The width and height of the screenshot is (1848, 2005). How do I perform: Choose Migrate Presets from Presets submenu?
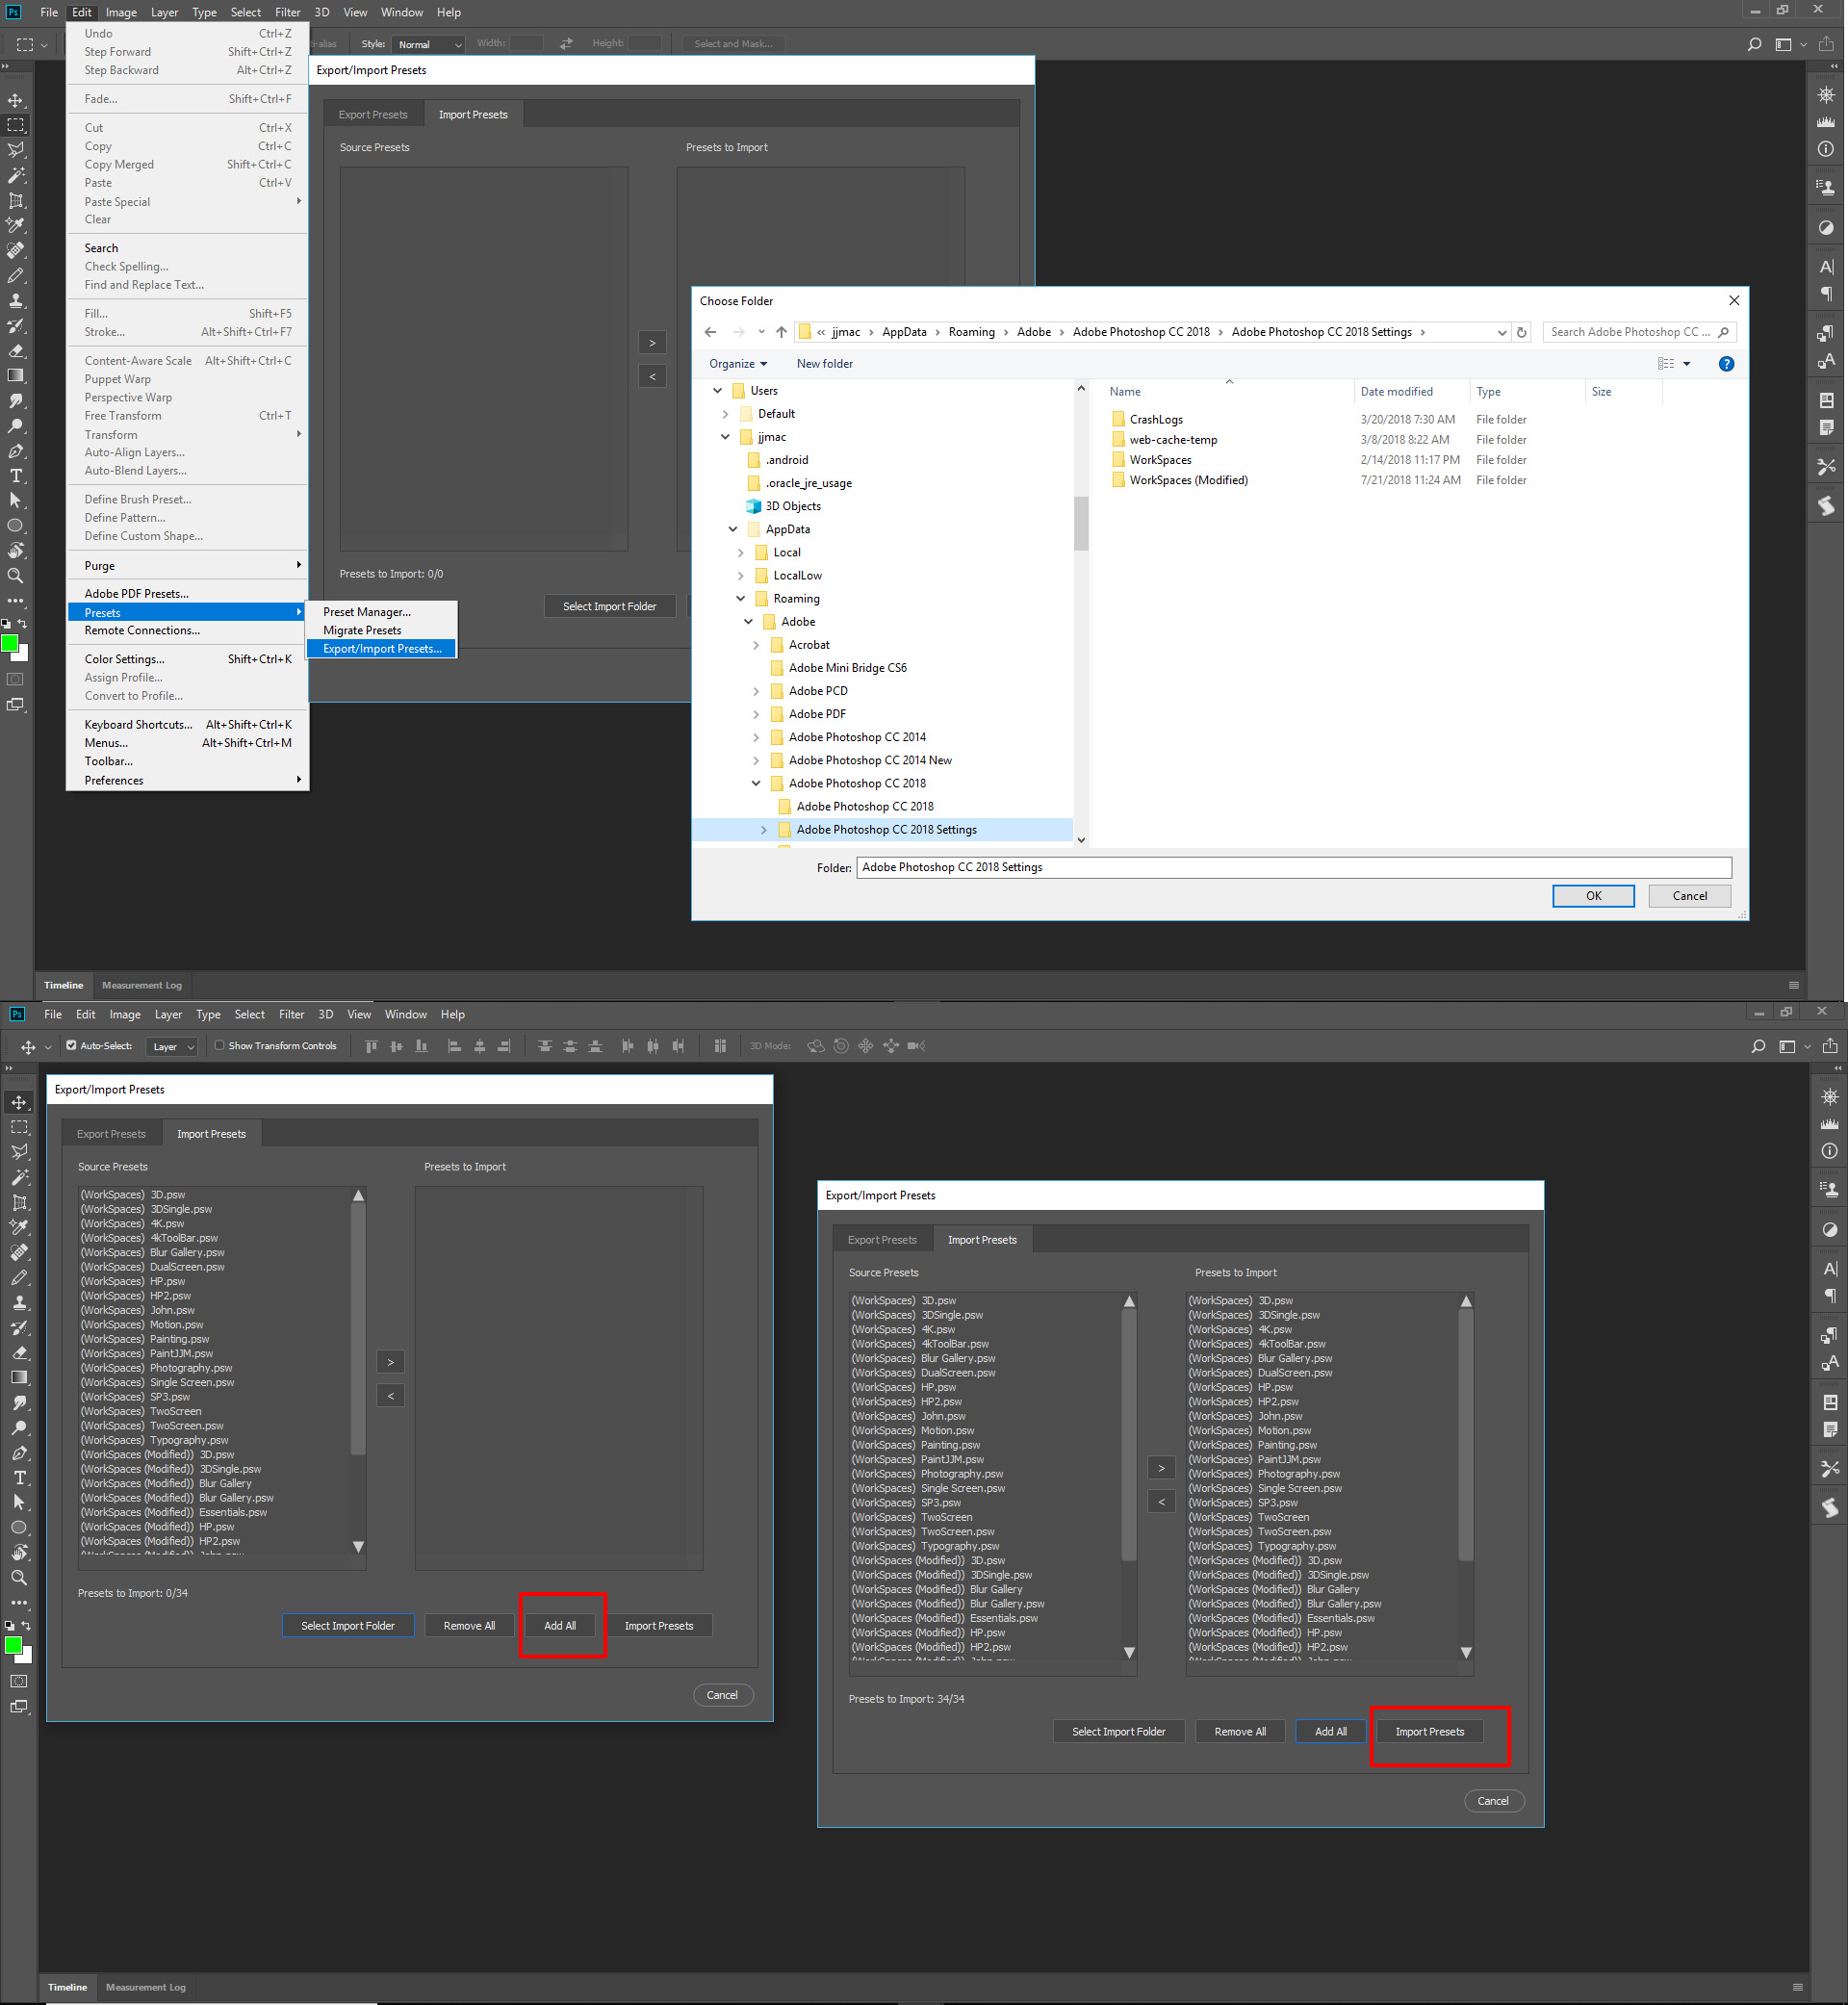[x=382, y=631]
